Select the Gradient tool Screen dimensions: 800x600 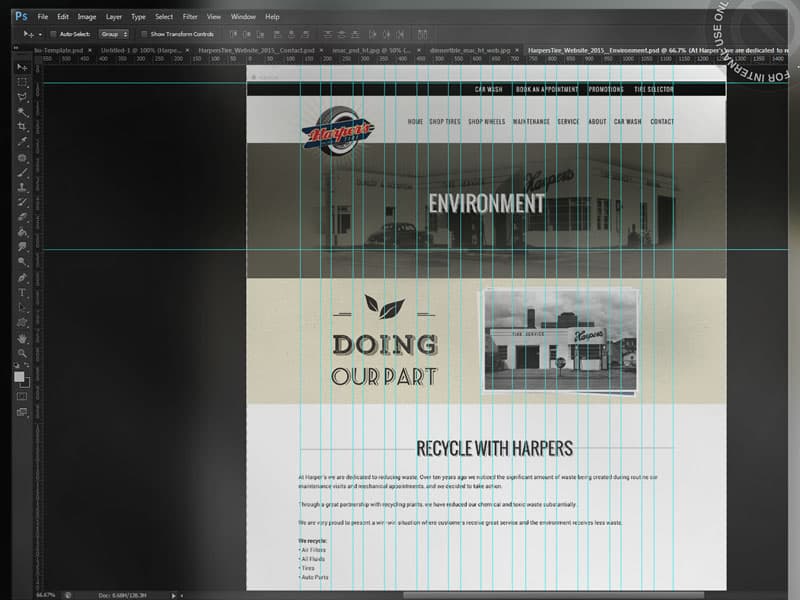22,232
